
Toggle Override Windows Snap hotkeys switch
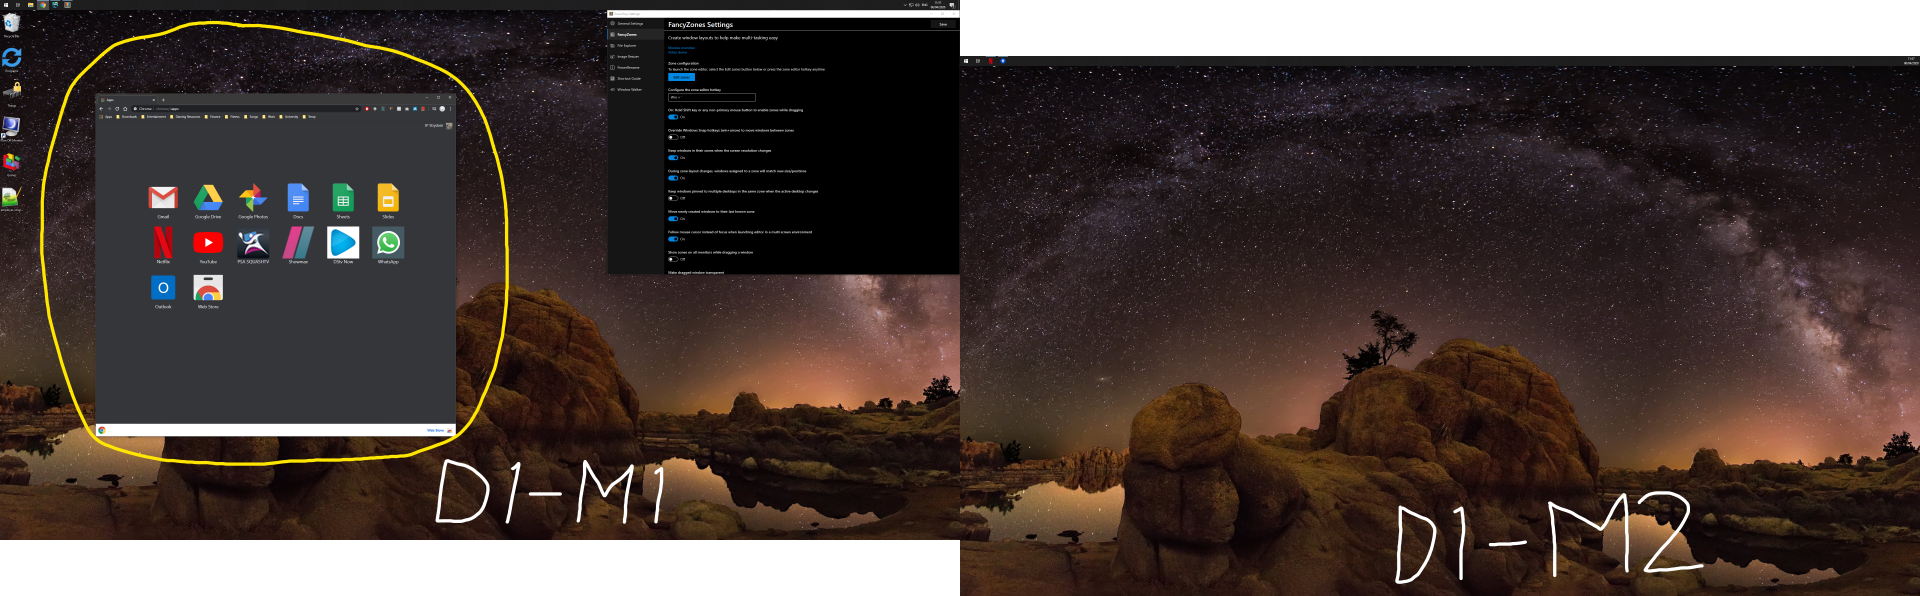pyautogui.click(x=673, y=137)
